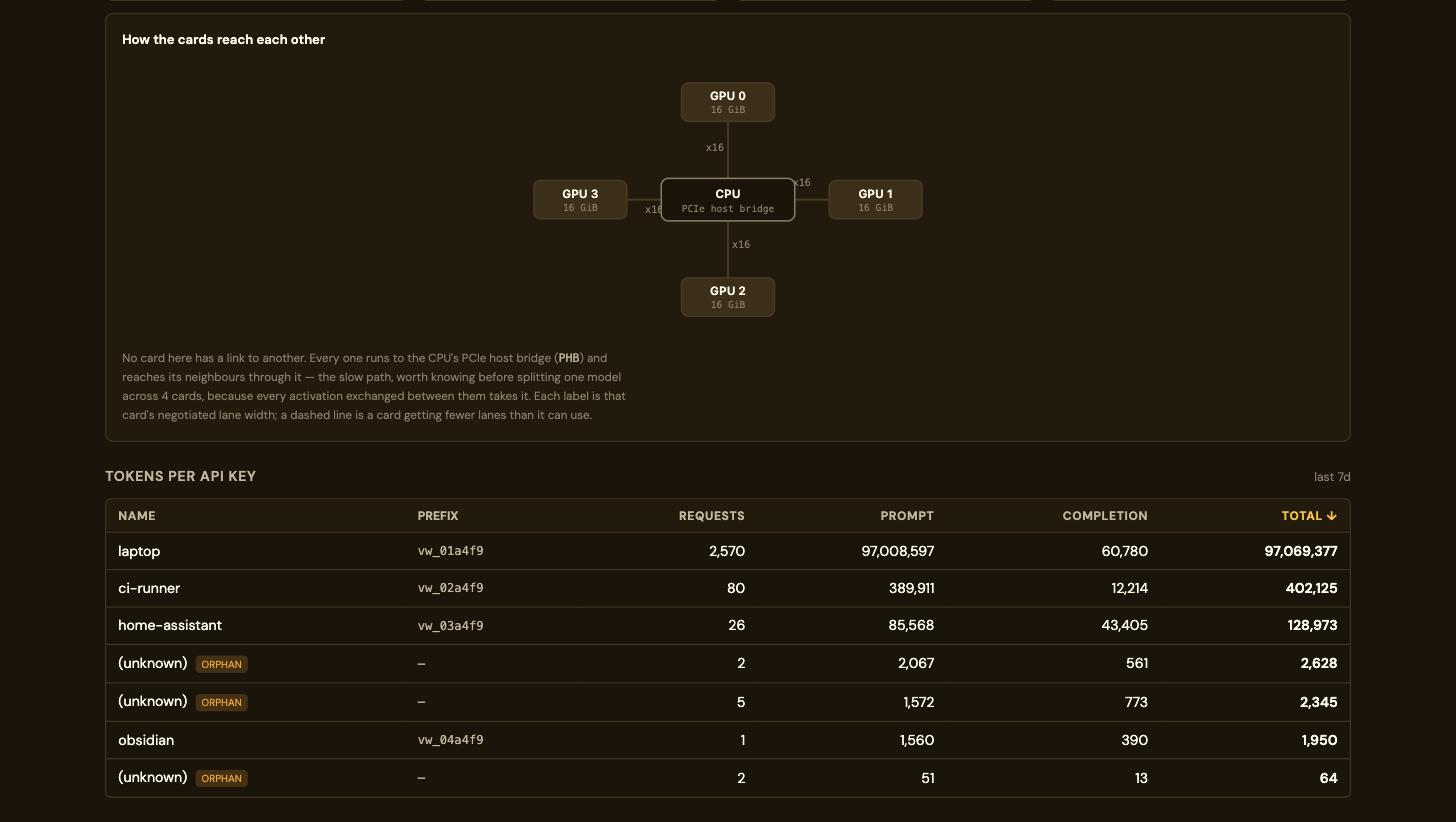Click the prompt value 389,911
Viewport: 1456px width, 822px height.
tap(911, 588)
